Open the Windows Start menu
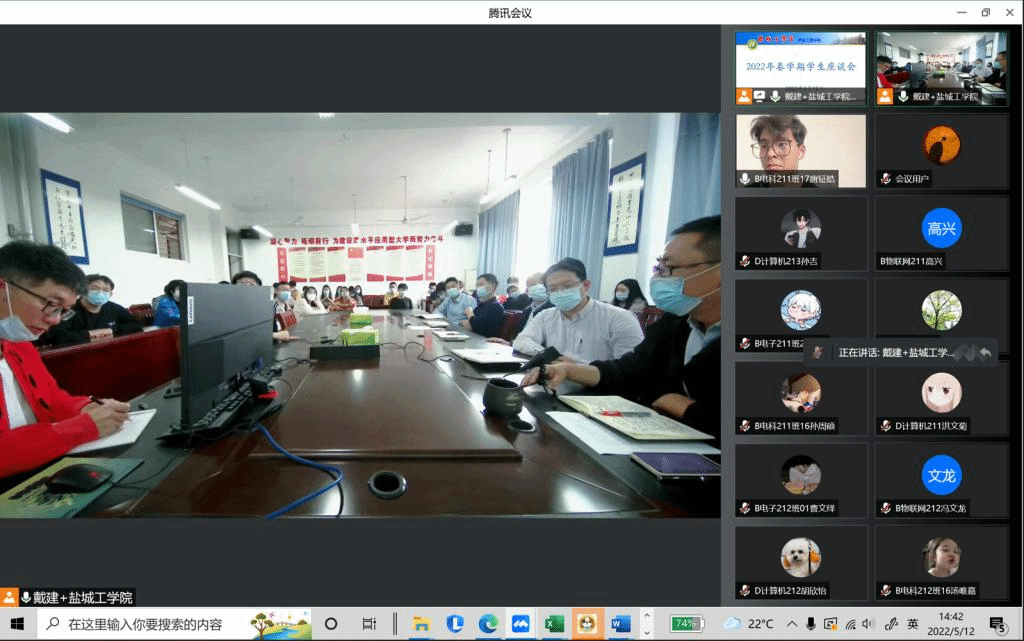 click(17, 624)
